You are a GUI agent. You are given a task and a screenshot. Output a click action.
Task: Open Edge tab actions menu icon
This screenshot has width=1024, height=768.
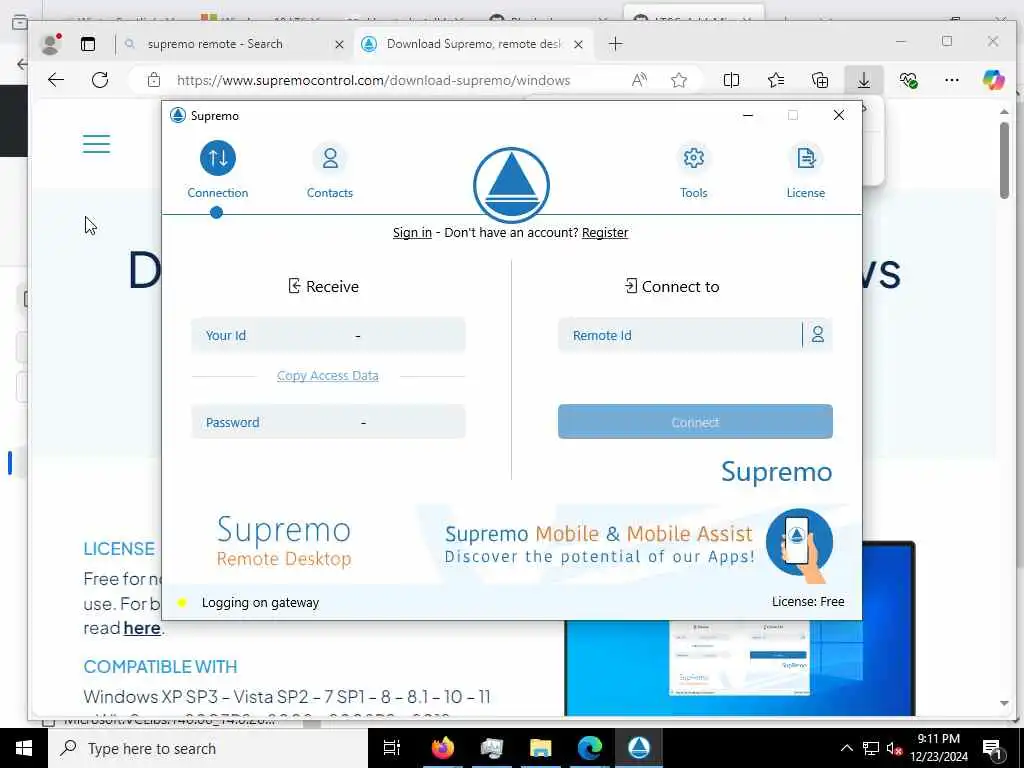click(88, 44)
